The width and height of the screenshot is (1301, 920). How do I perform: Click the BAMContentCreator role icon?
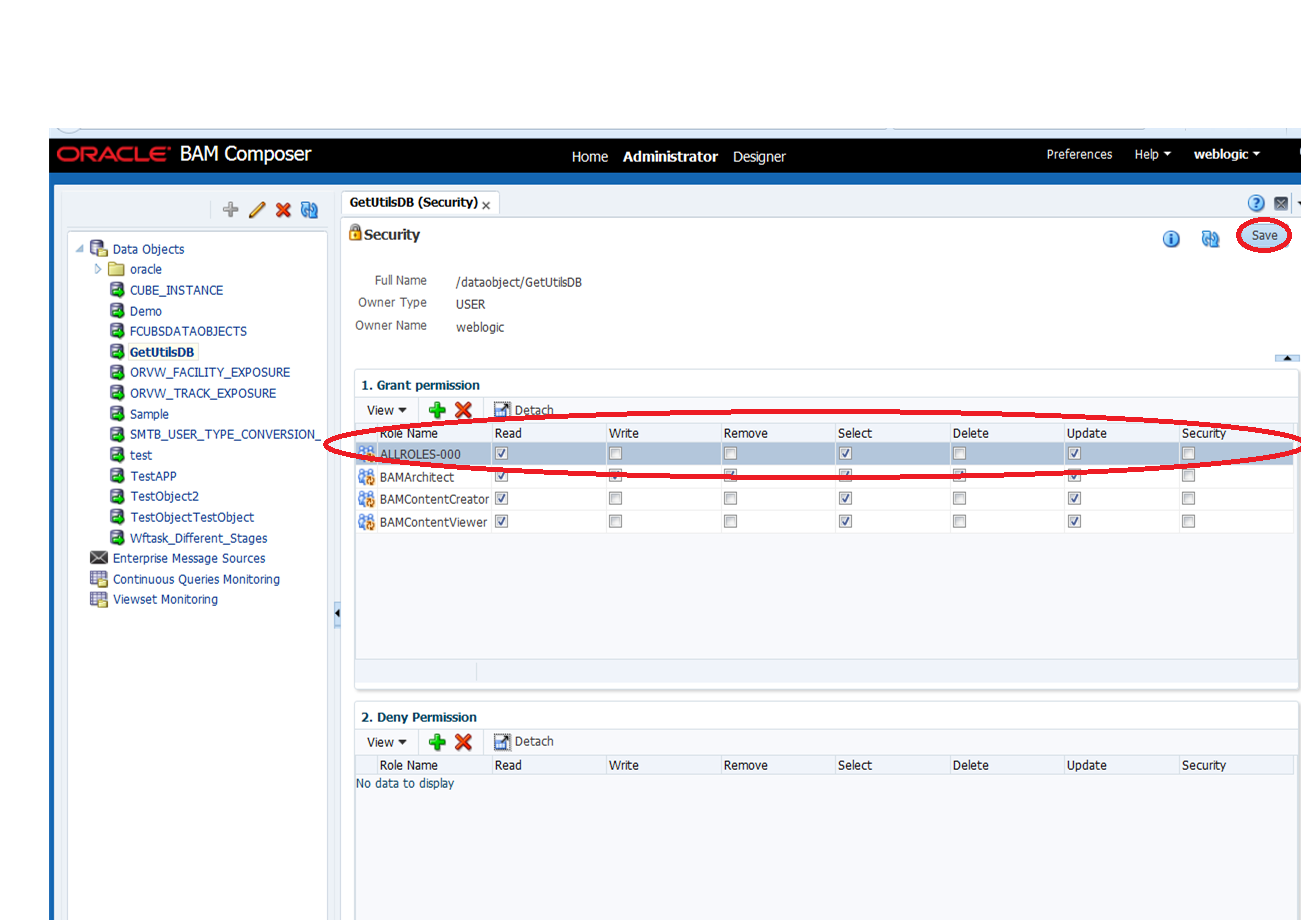tap(367, 499)
